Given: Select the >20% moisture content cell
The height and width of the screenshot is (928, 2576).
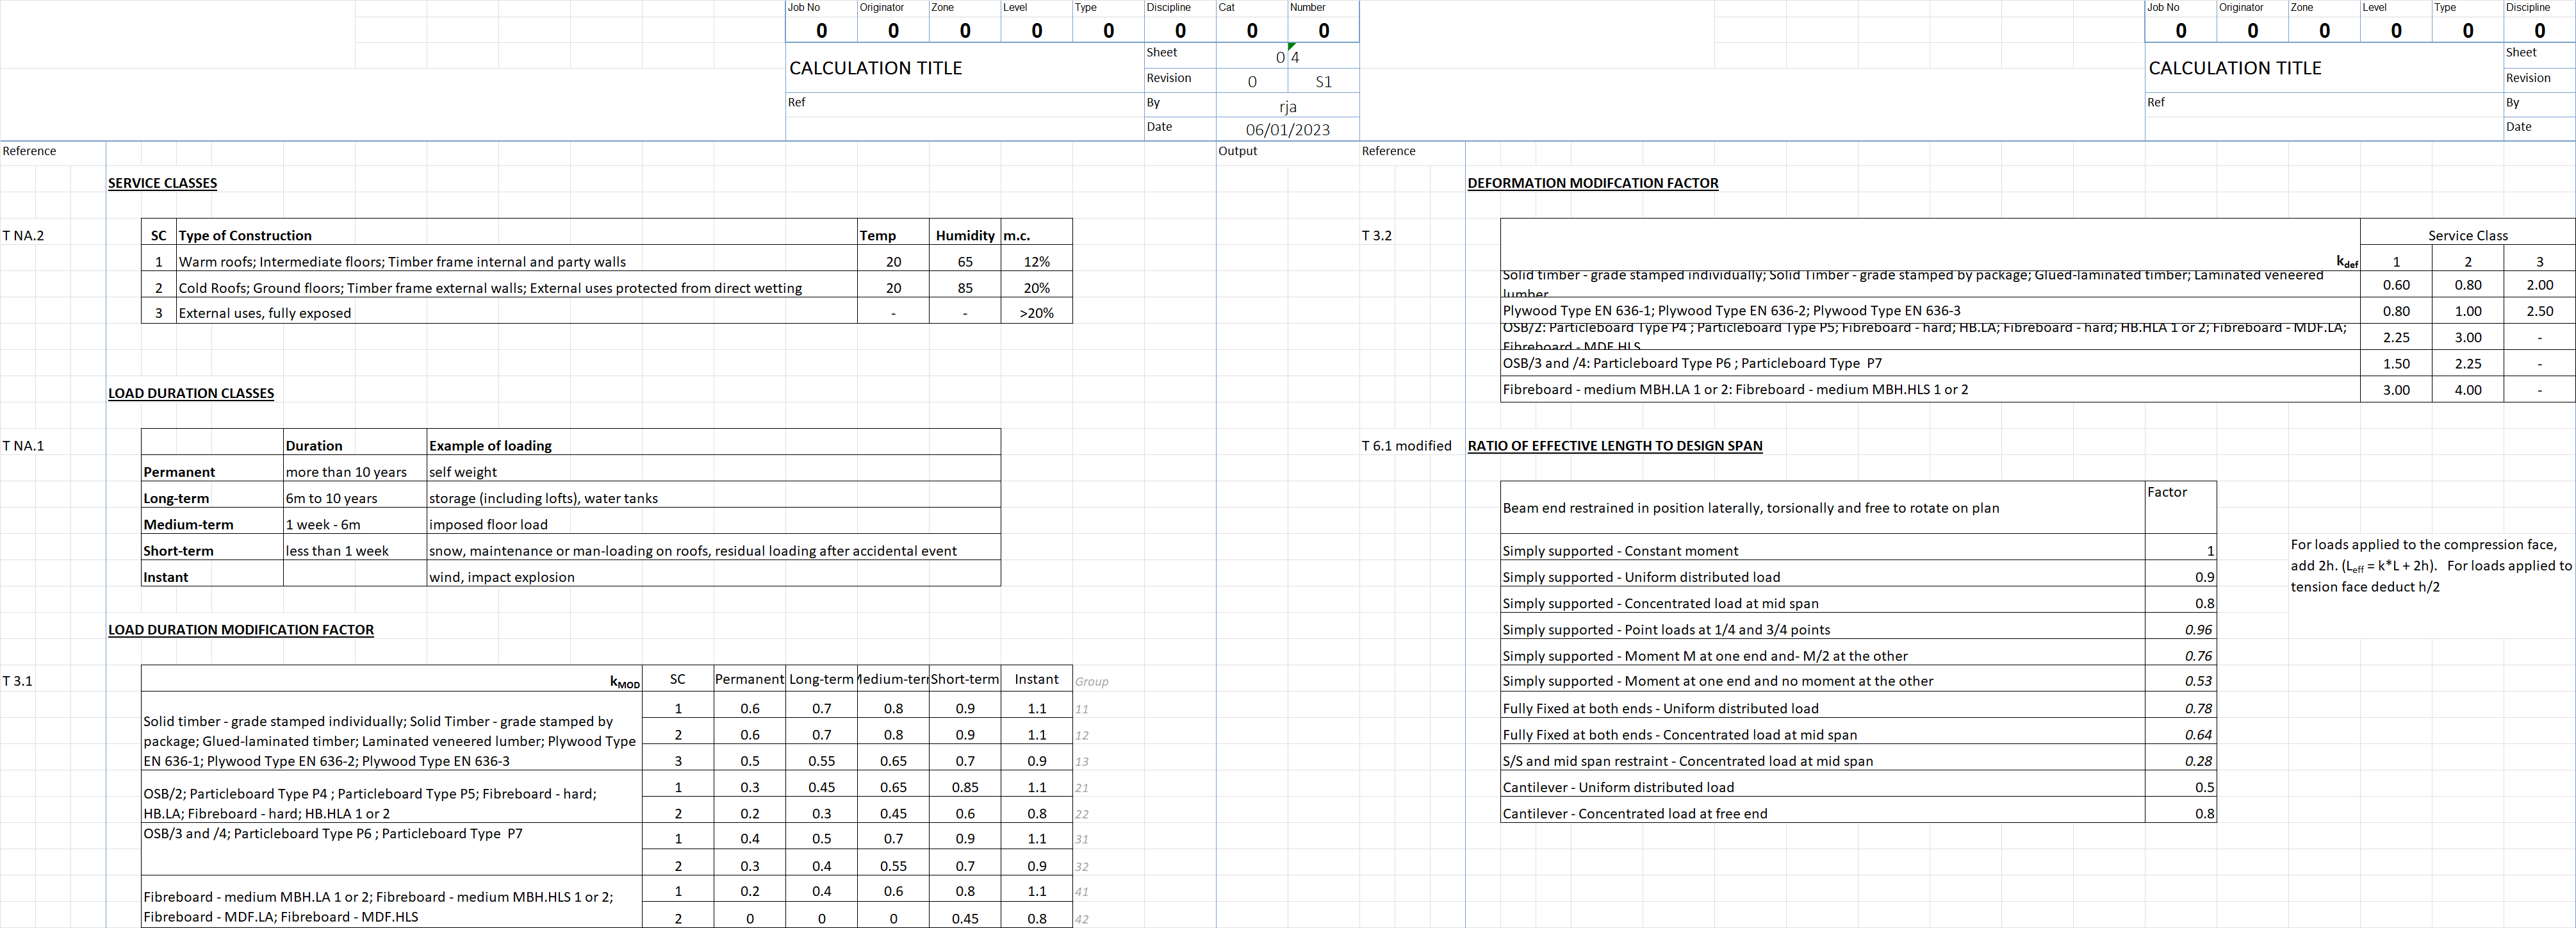Looking at the screenshot, I should click(1037, 313).
